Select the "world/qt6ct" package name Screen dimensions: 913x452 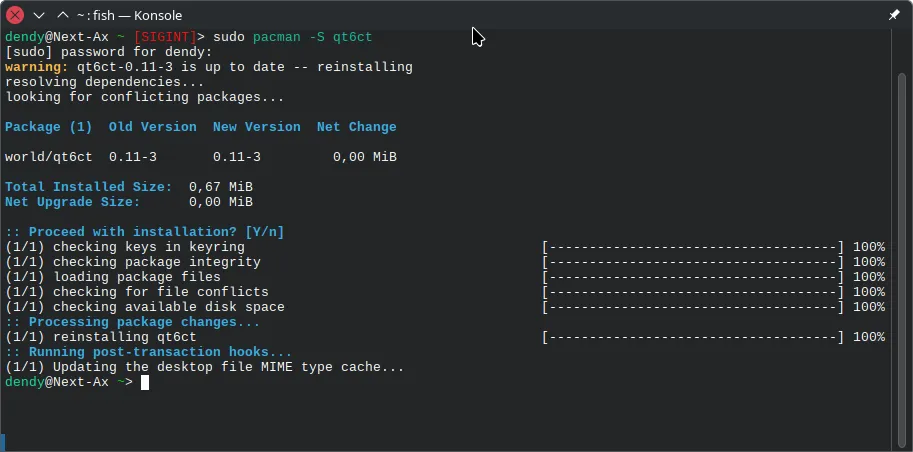(48, 157)
